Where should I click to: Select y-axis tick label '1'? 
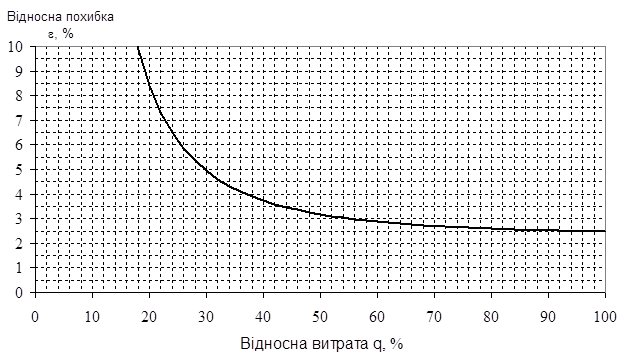(19, 268)
